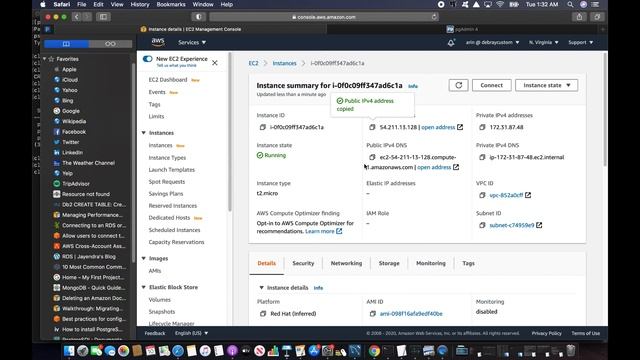Click the Info link beside instance summary
Screen dimensions: 640x360
[413, 86]
